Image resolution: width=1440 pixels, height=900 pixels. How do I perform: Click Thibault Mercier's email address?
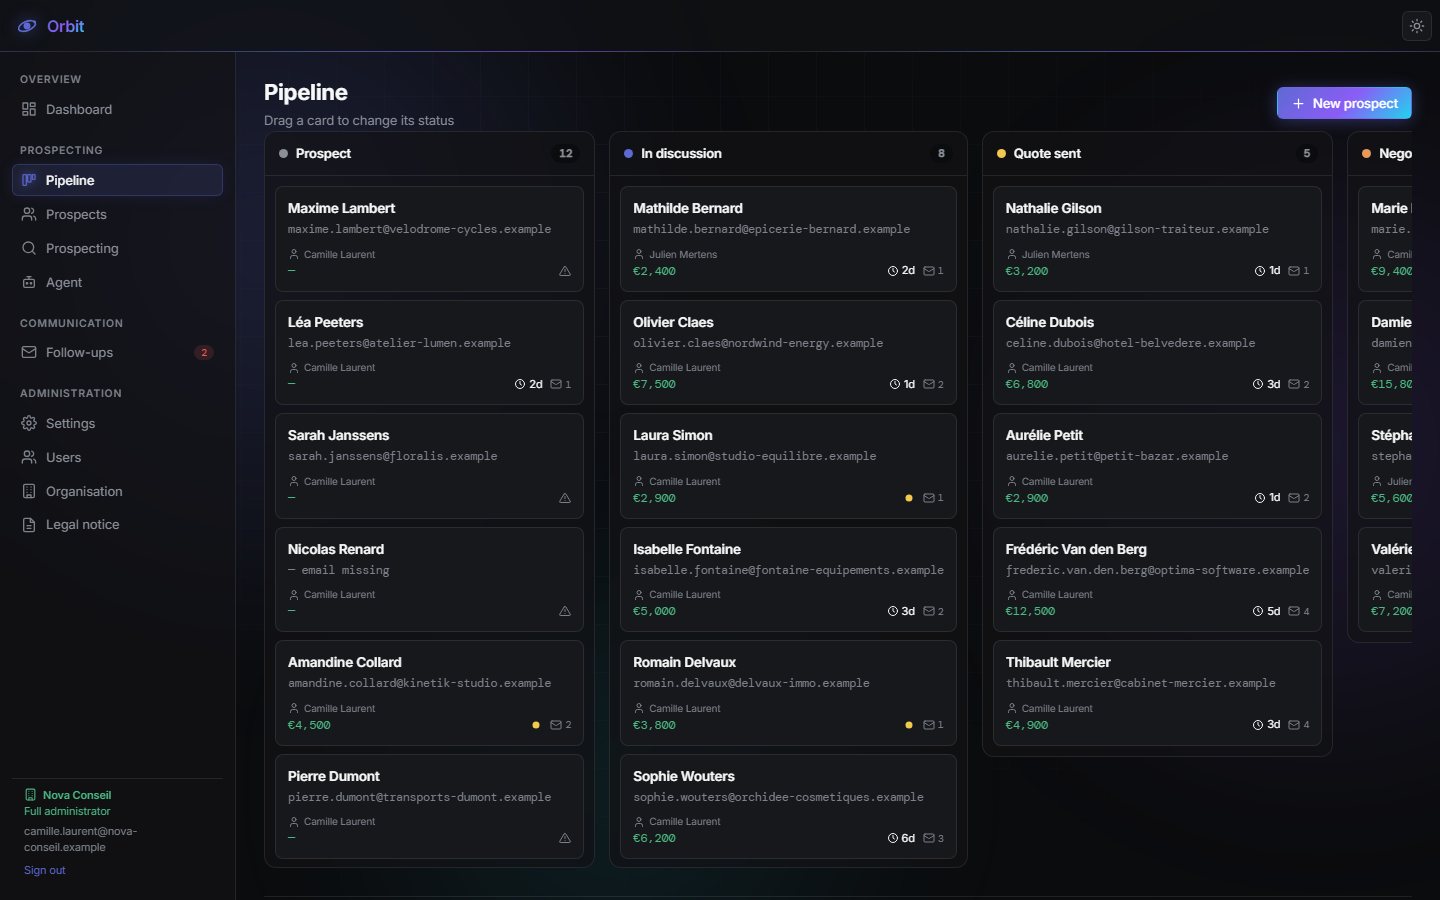click(x=1141, y=683)
